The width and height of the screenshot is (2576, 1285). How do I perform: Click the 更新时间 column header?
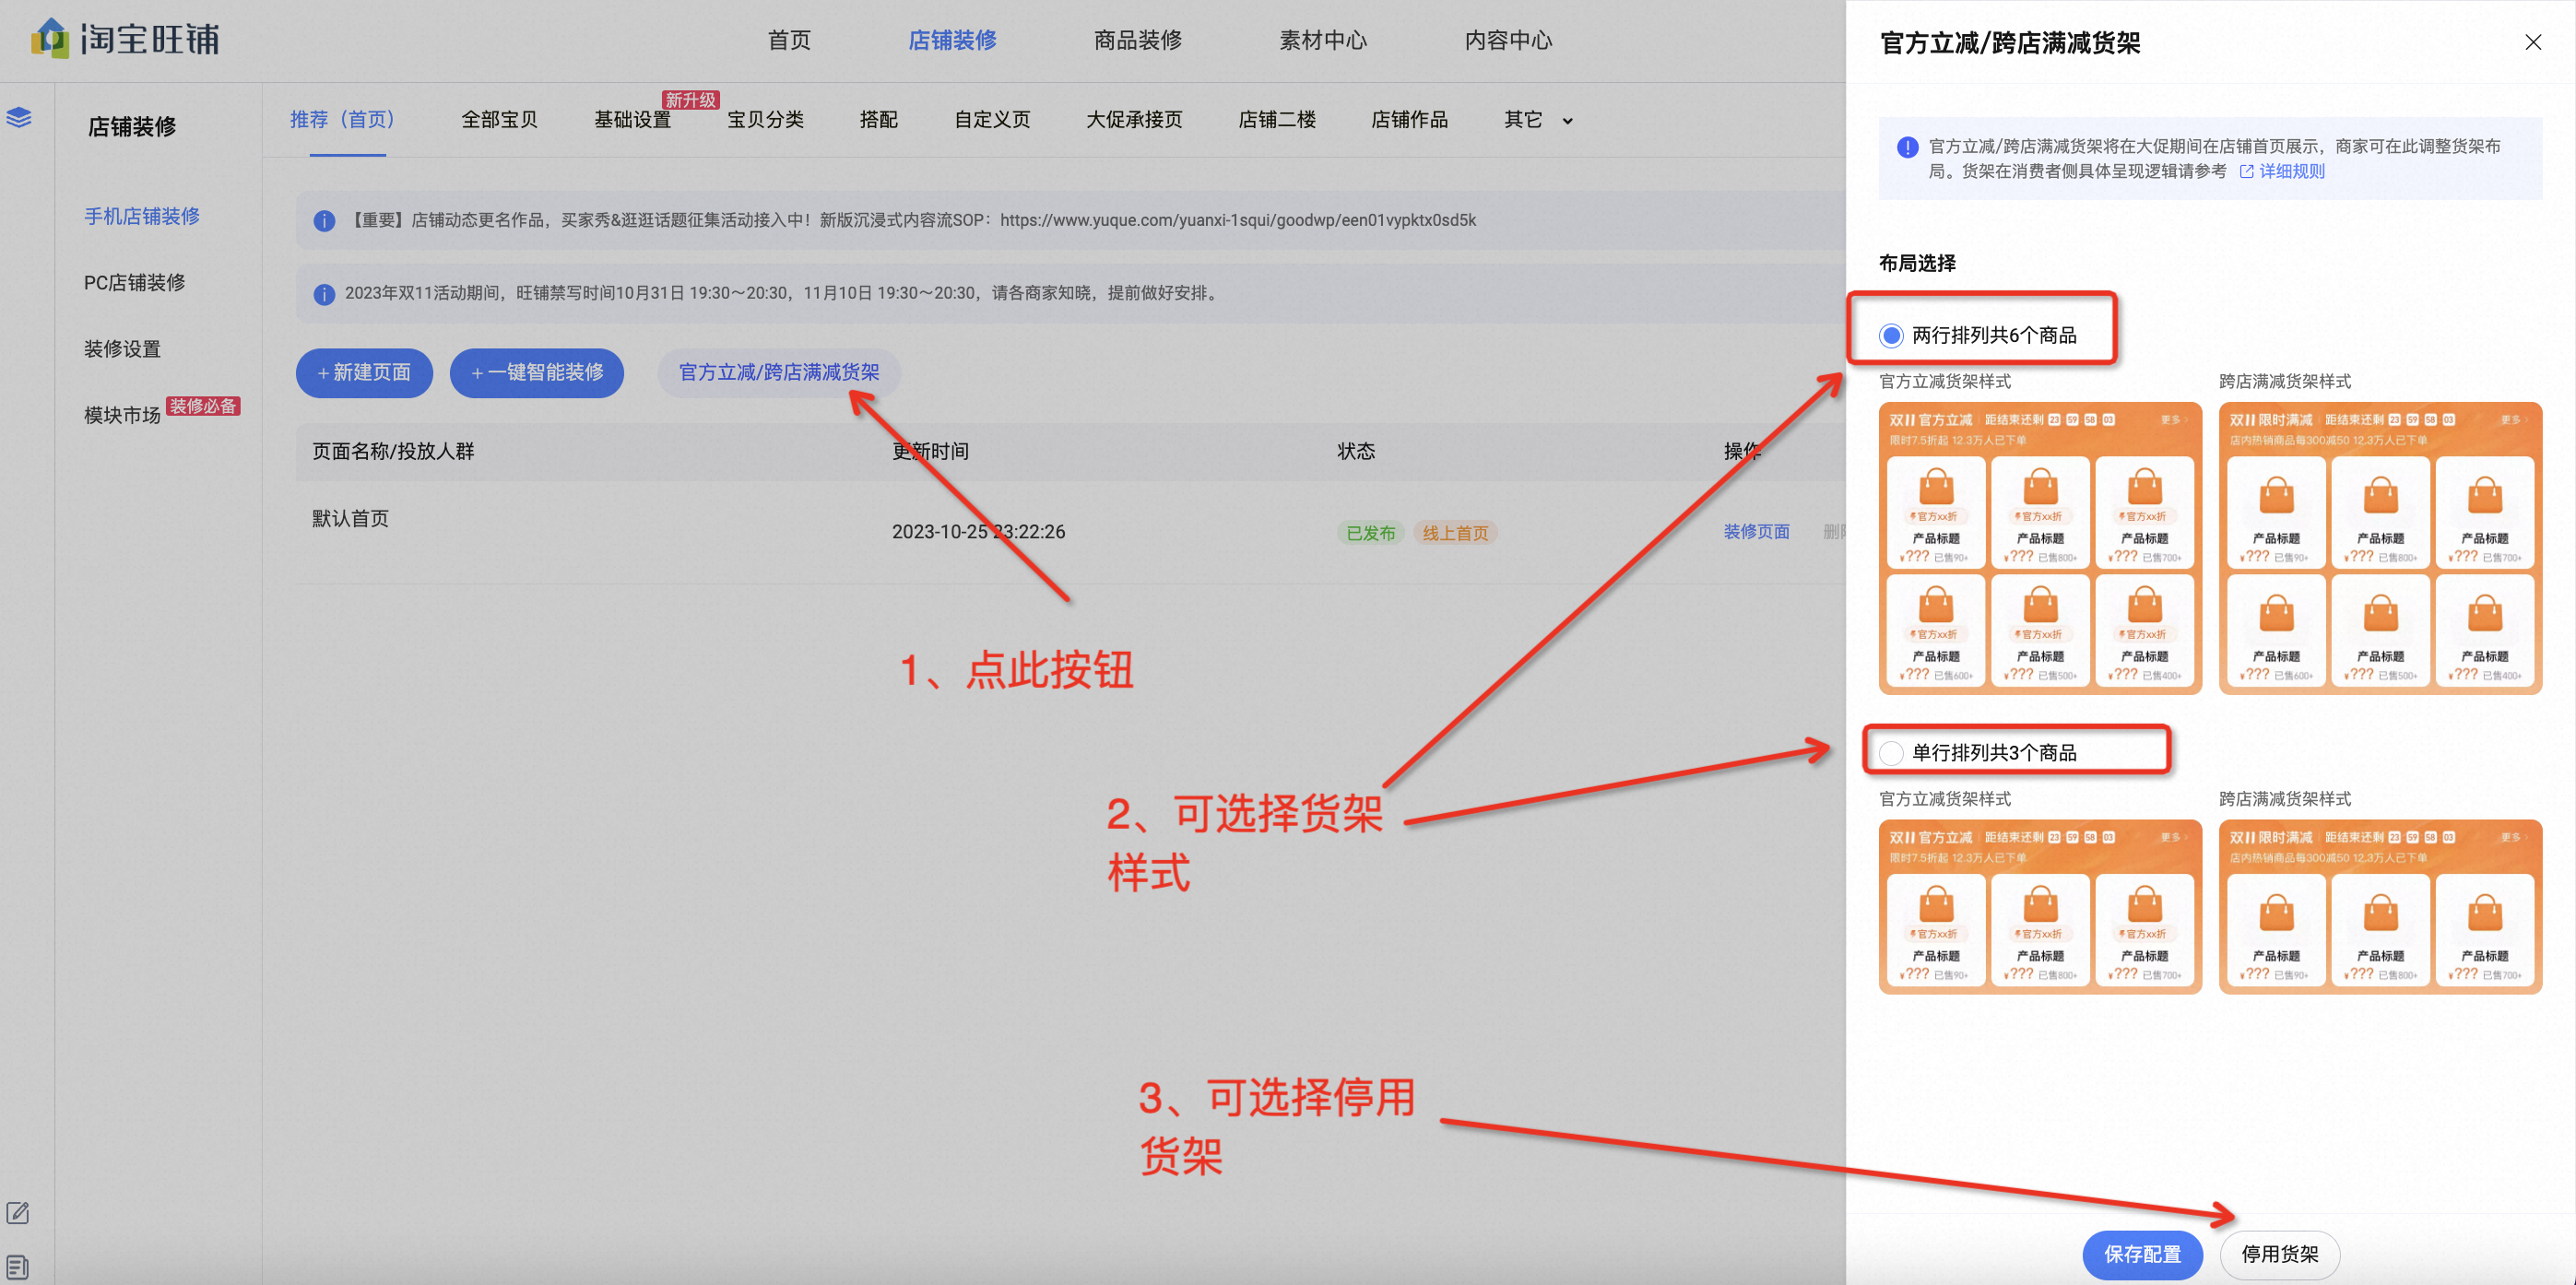pyautogui.click(x=930, y=452)
